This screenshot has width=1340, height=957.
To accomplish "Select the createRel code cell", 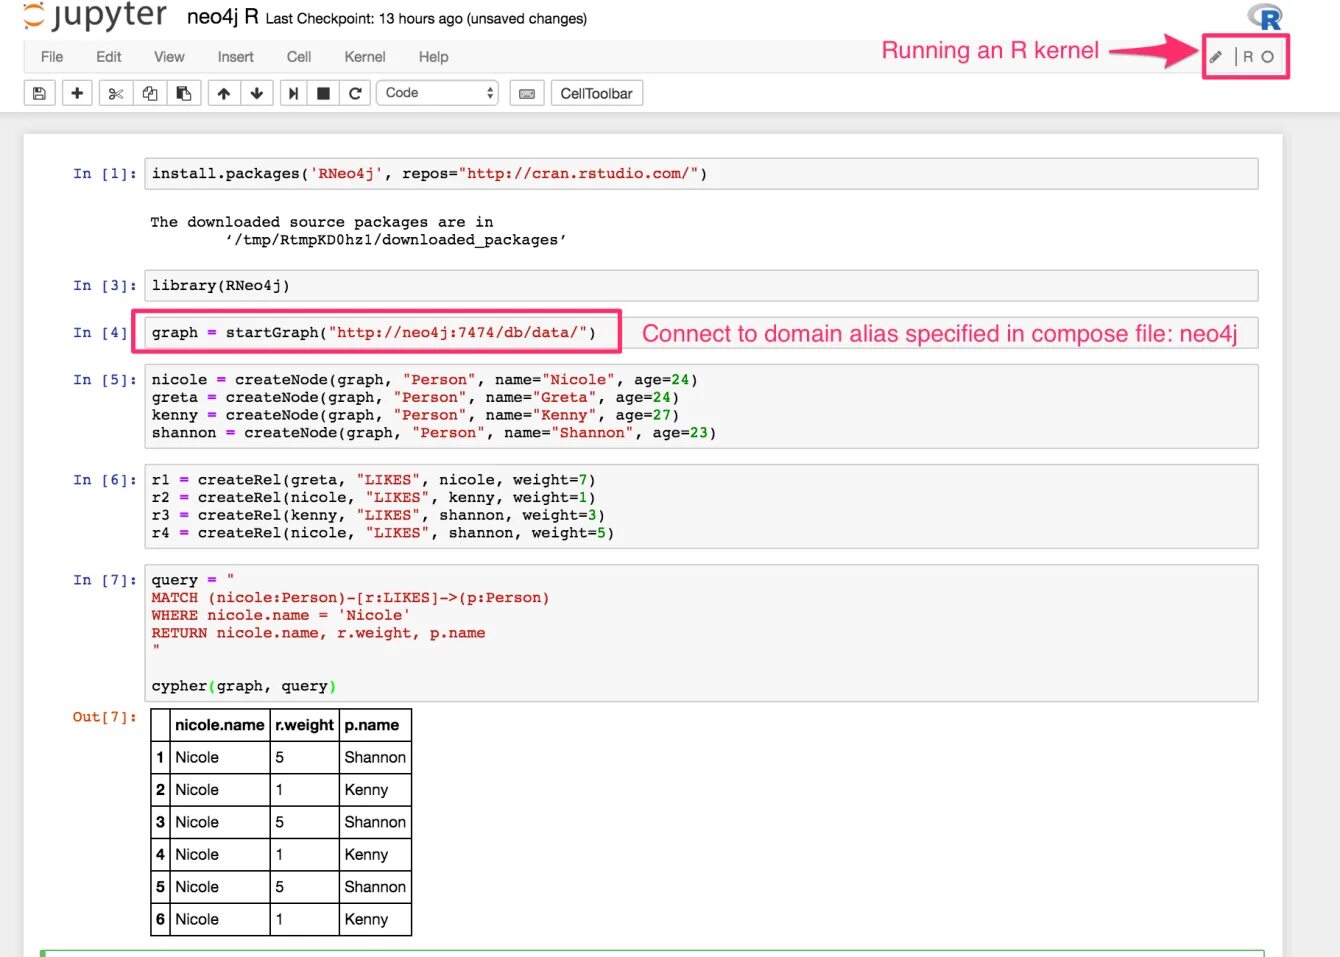I will pos(701,506).
